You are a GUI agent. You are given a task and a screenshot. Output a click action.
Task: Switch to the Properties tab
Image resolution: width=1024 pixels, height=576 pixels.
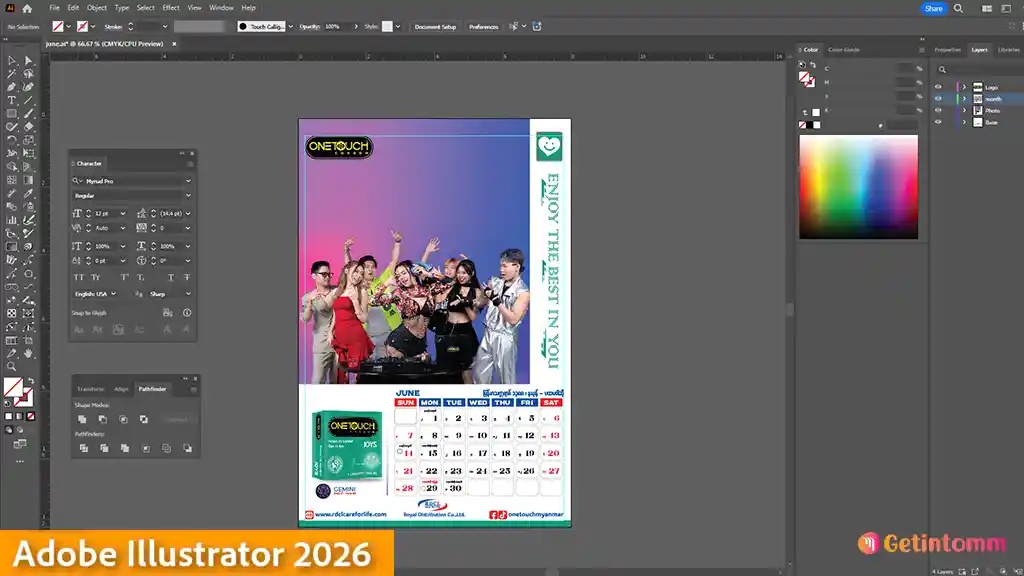click(x=948, y=50)
